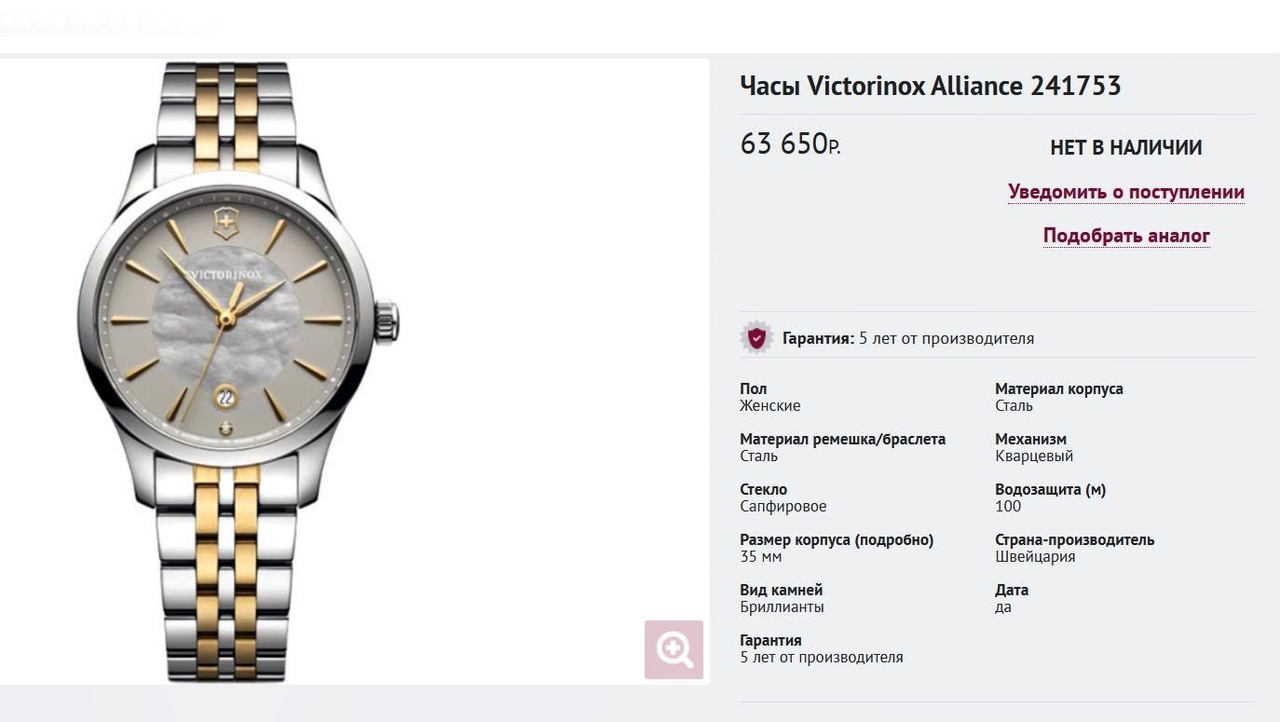
Task: Select the 'Материал ремешка/браслета' specification label
Action: [x=842, y=439]
